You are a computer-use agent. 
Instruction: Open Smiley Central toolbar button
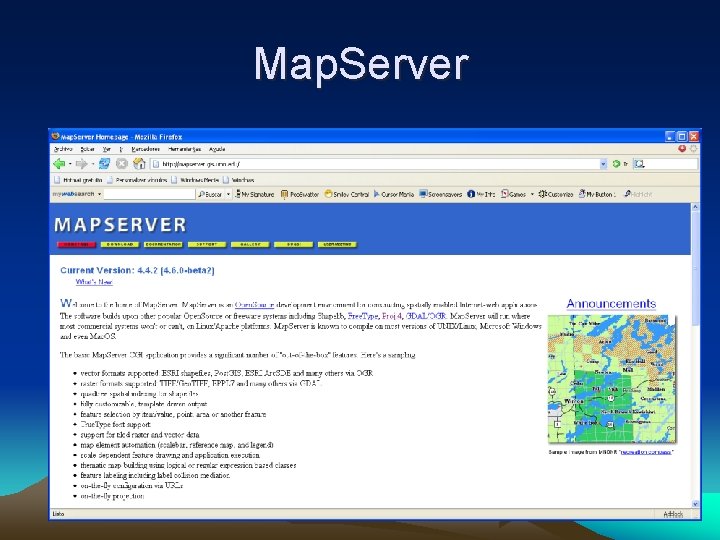click(x=347, y=194)
